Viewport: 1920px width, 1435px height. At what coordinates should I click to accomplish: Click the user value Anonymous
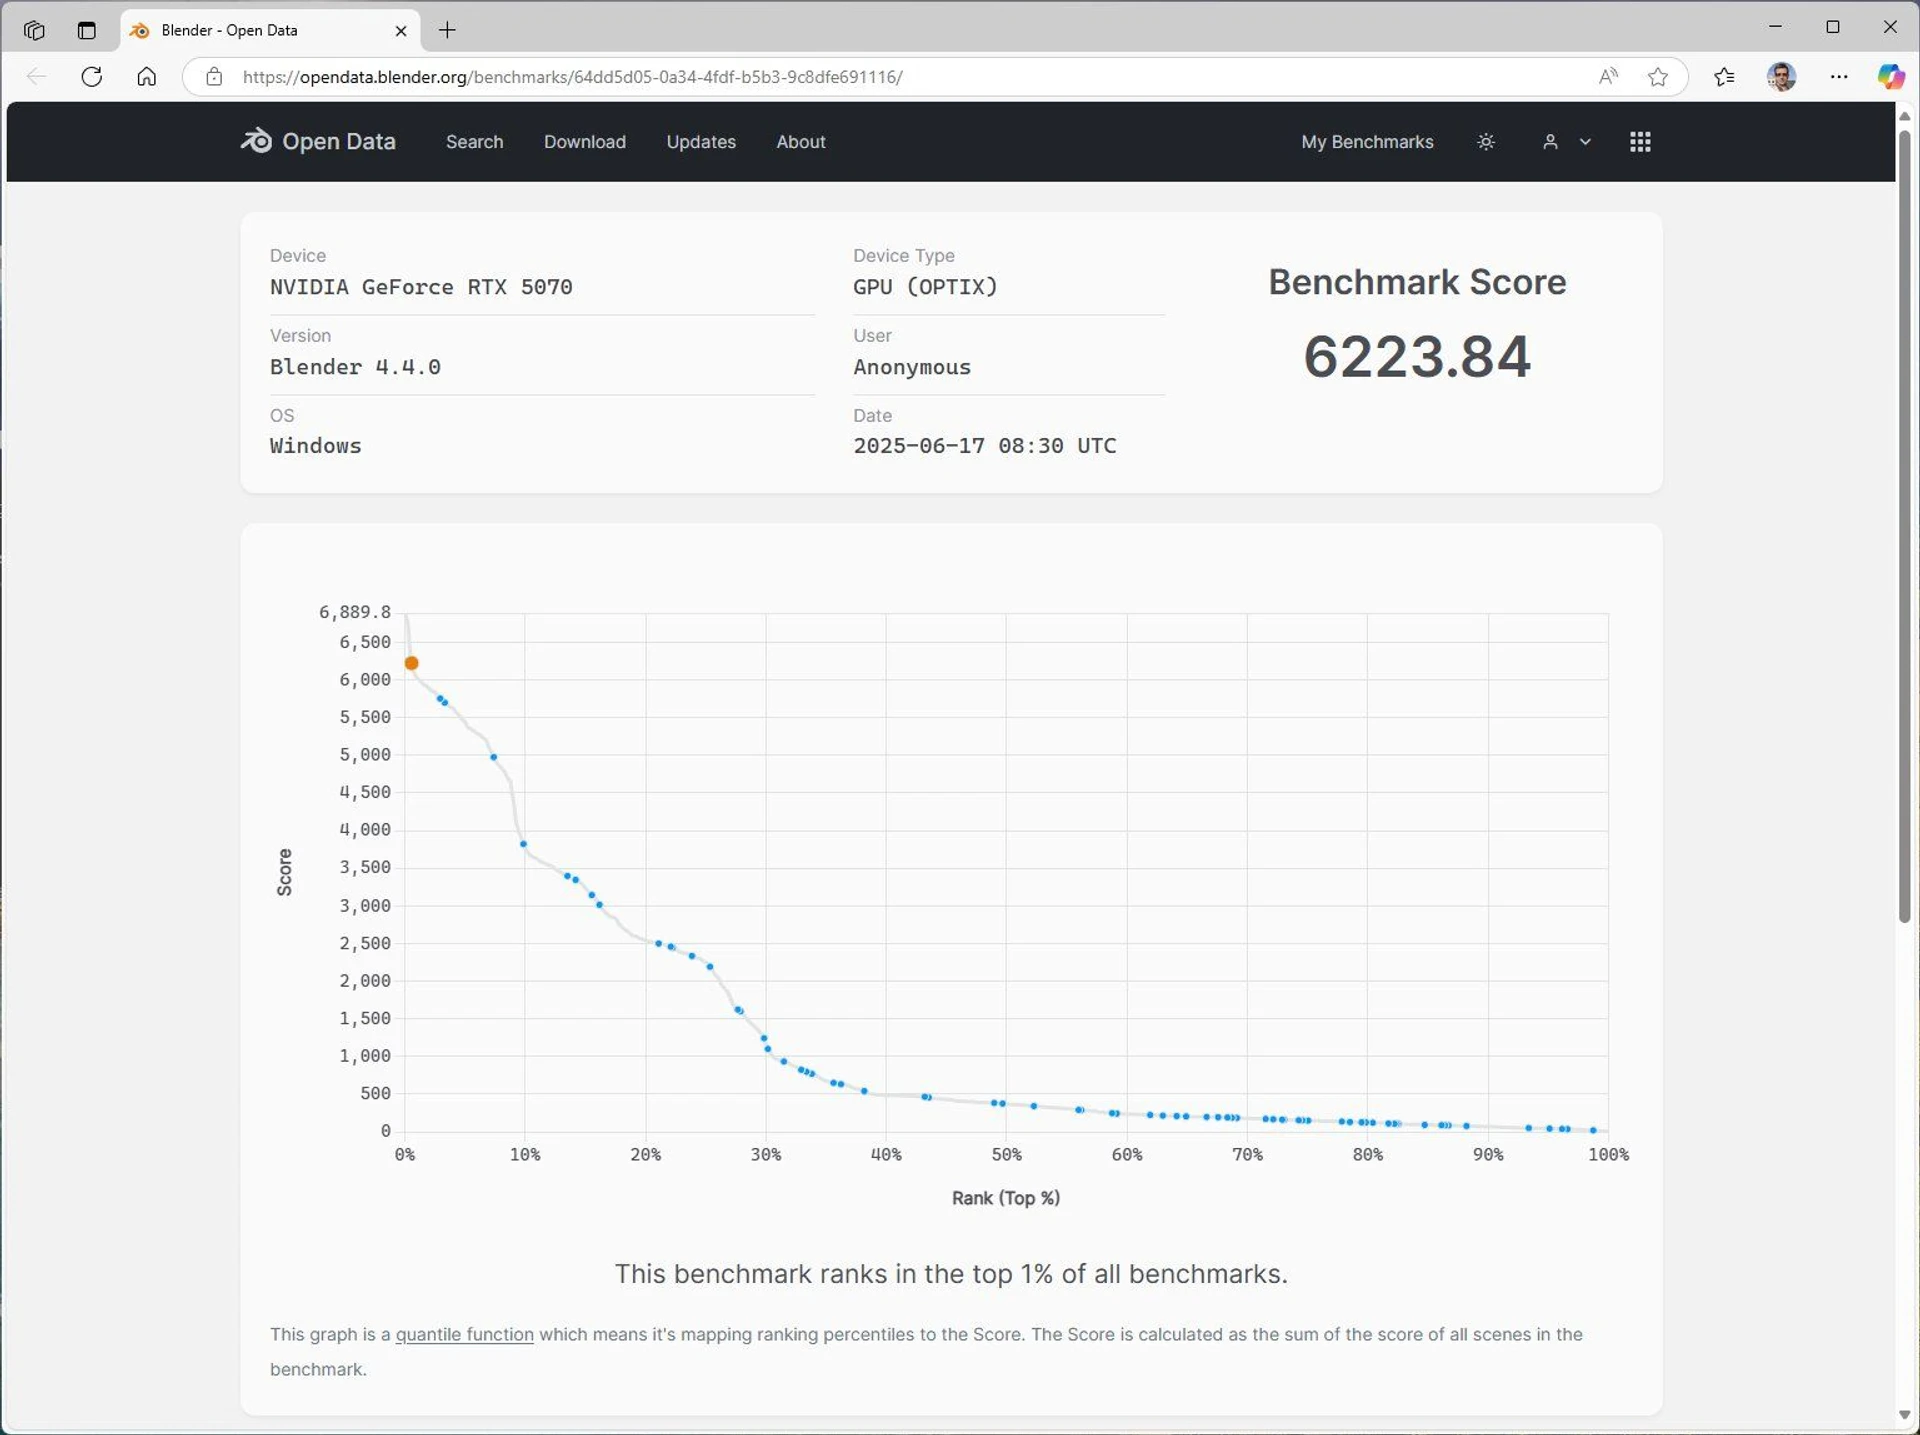(x=912, y=367)
